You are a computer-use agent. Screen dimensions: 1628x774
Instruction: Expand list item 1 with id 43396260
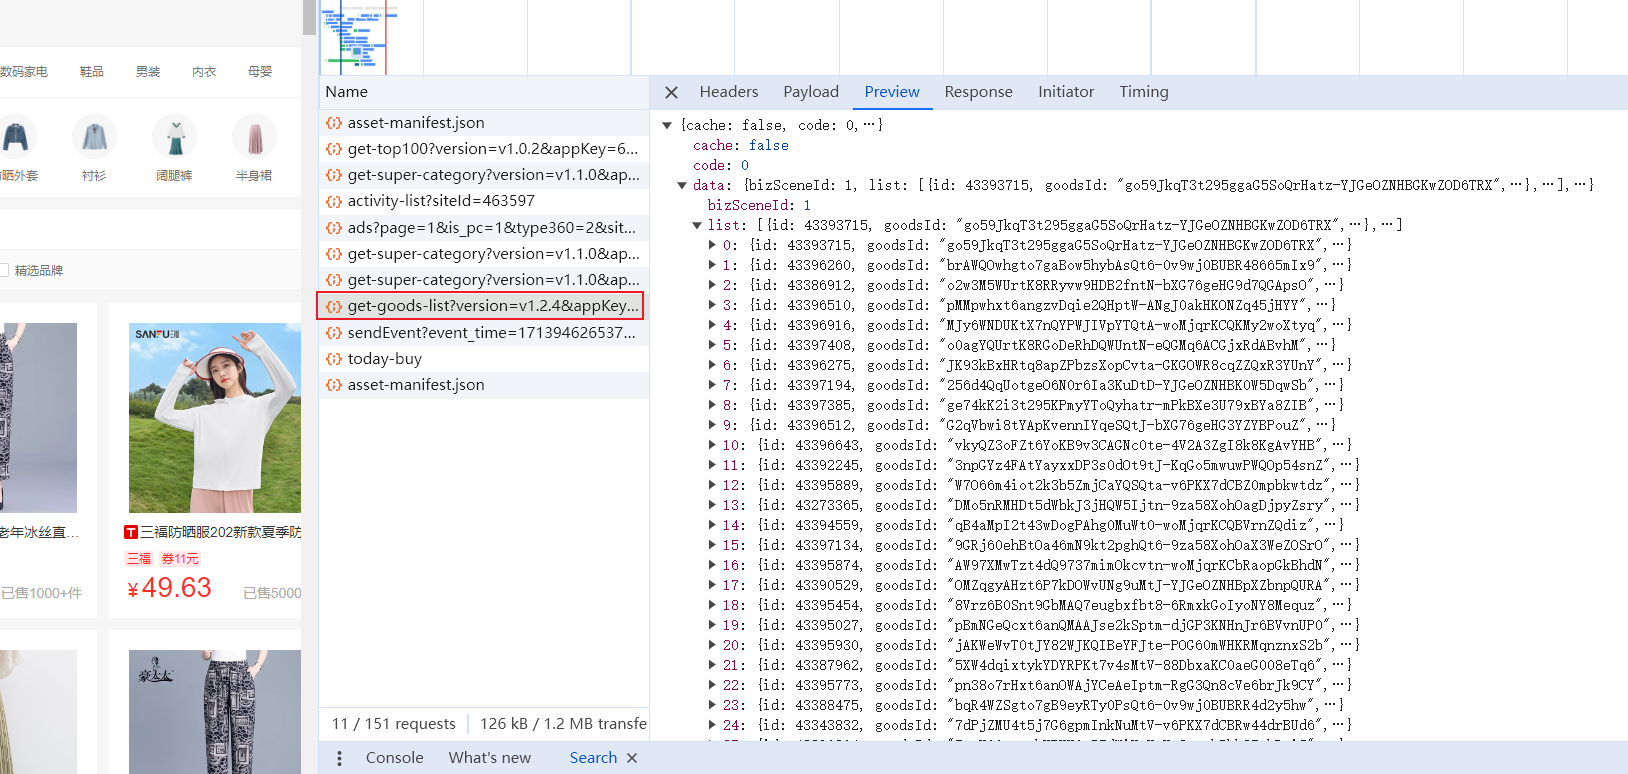pos(712,265)
